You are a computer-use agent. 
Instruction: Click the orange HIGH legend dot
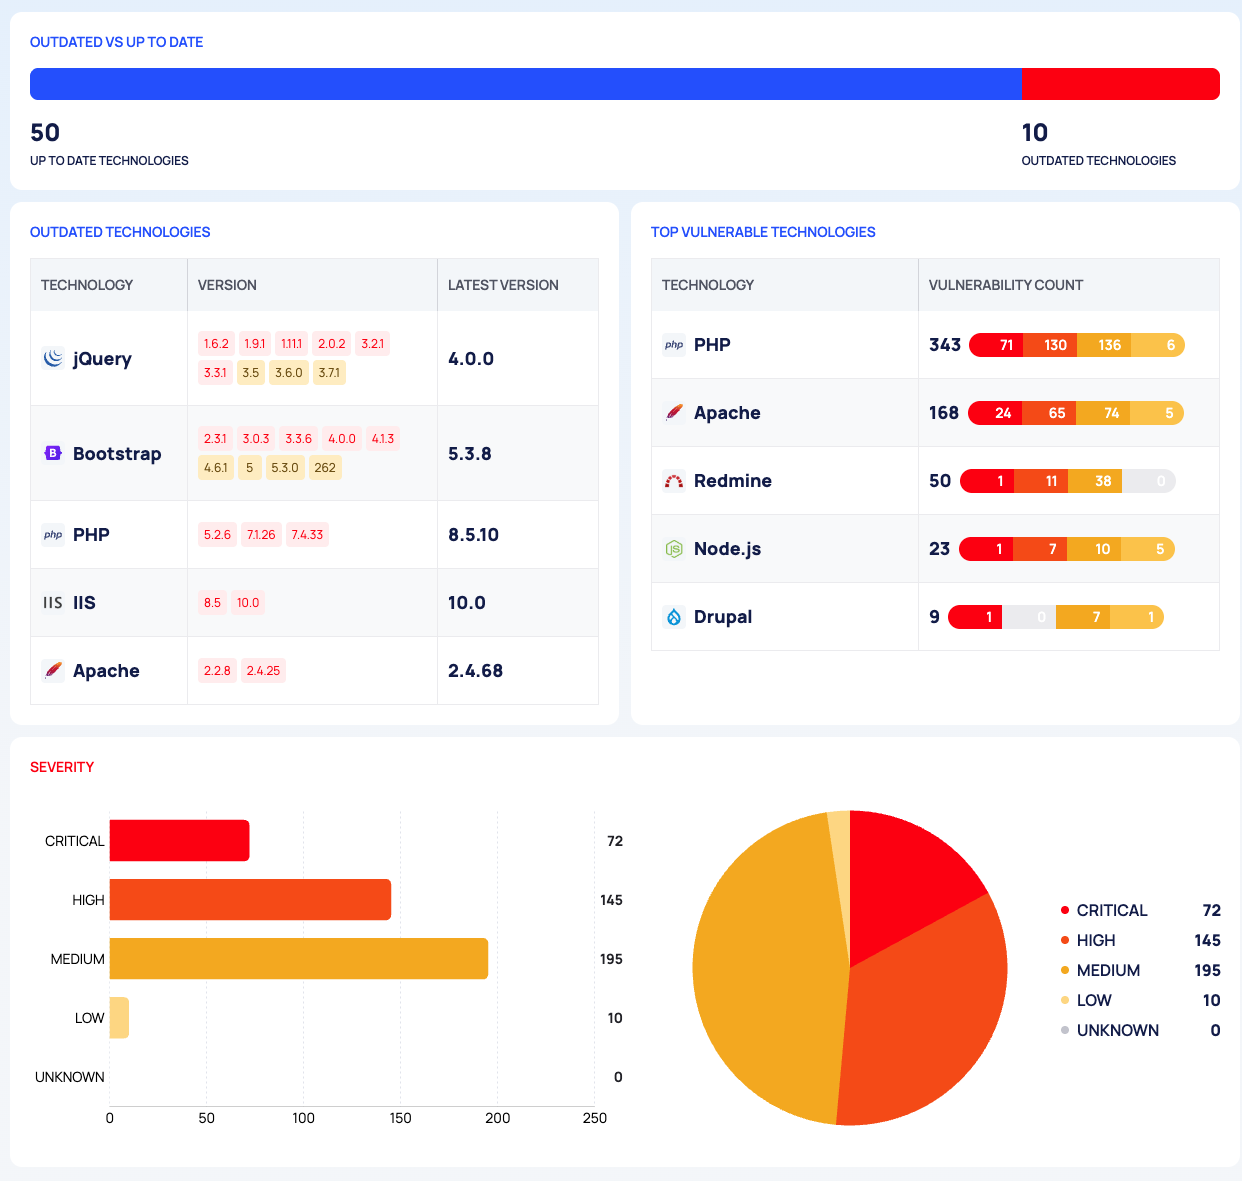pyautogui.click(x=1065, y=940)
